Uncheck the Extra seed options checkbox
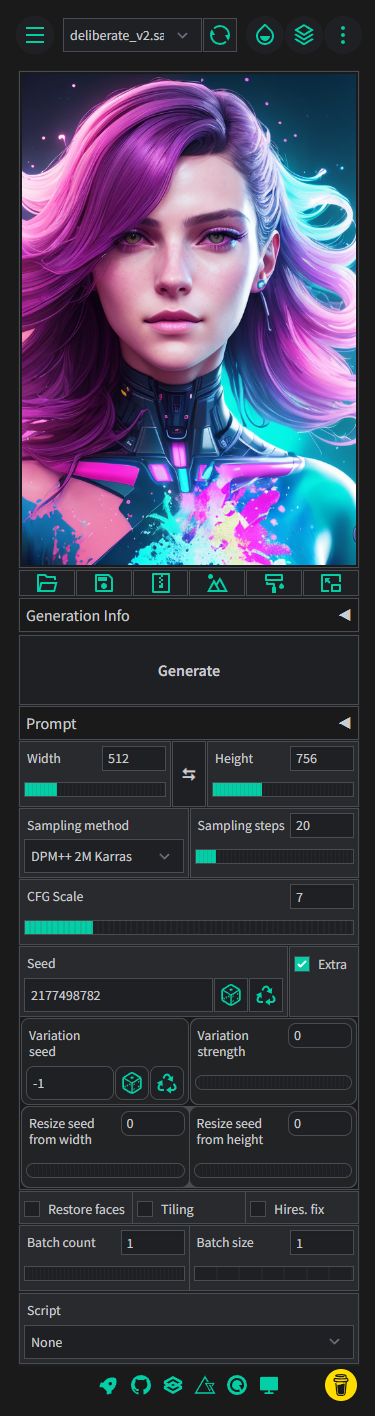The height and width of the screenshot is (1416, 375). tap(302, 964)
